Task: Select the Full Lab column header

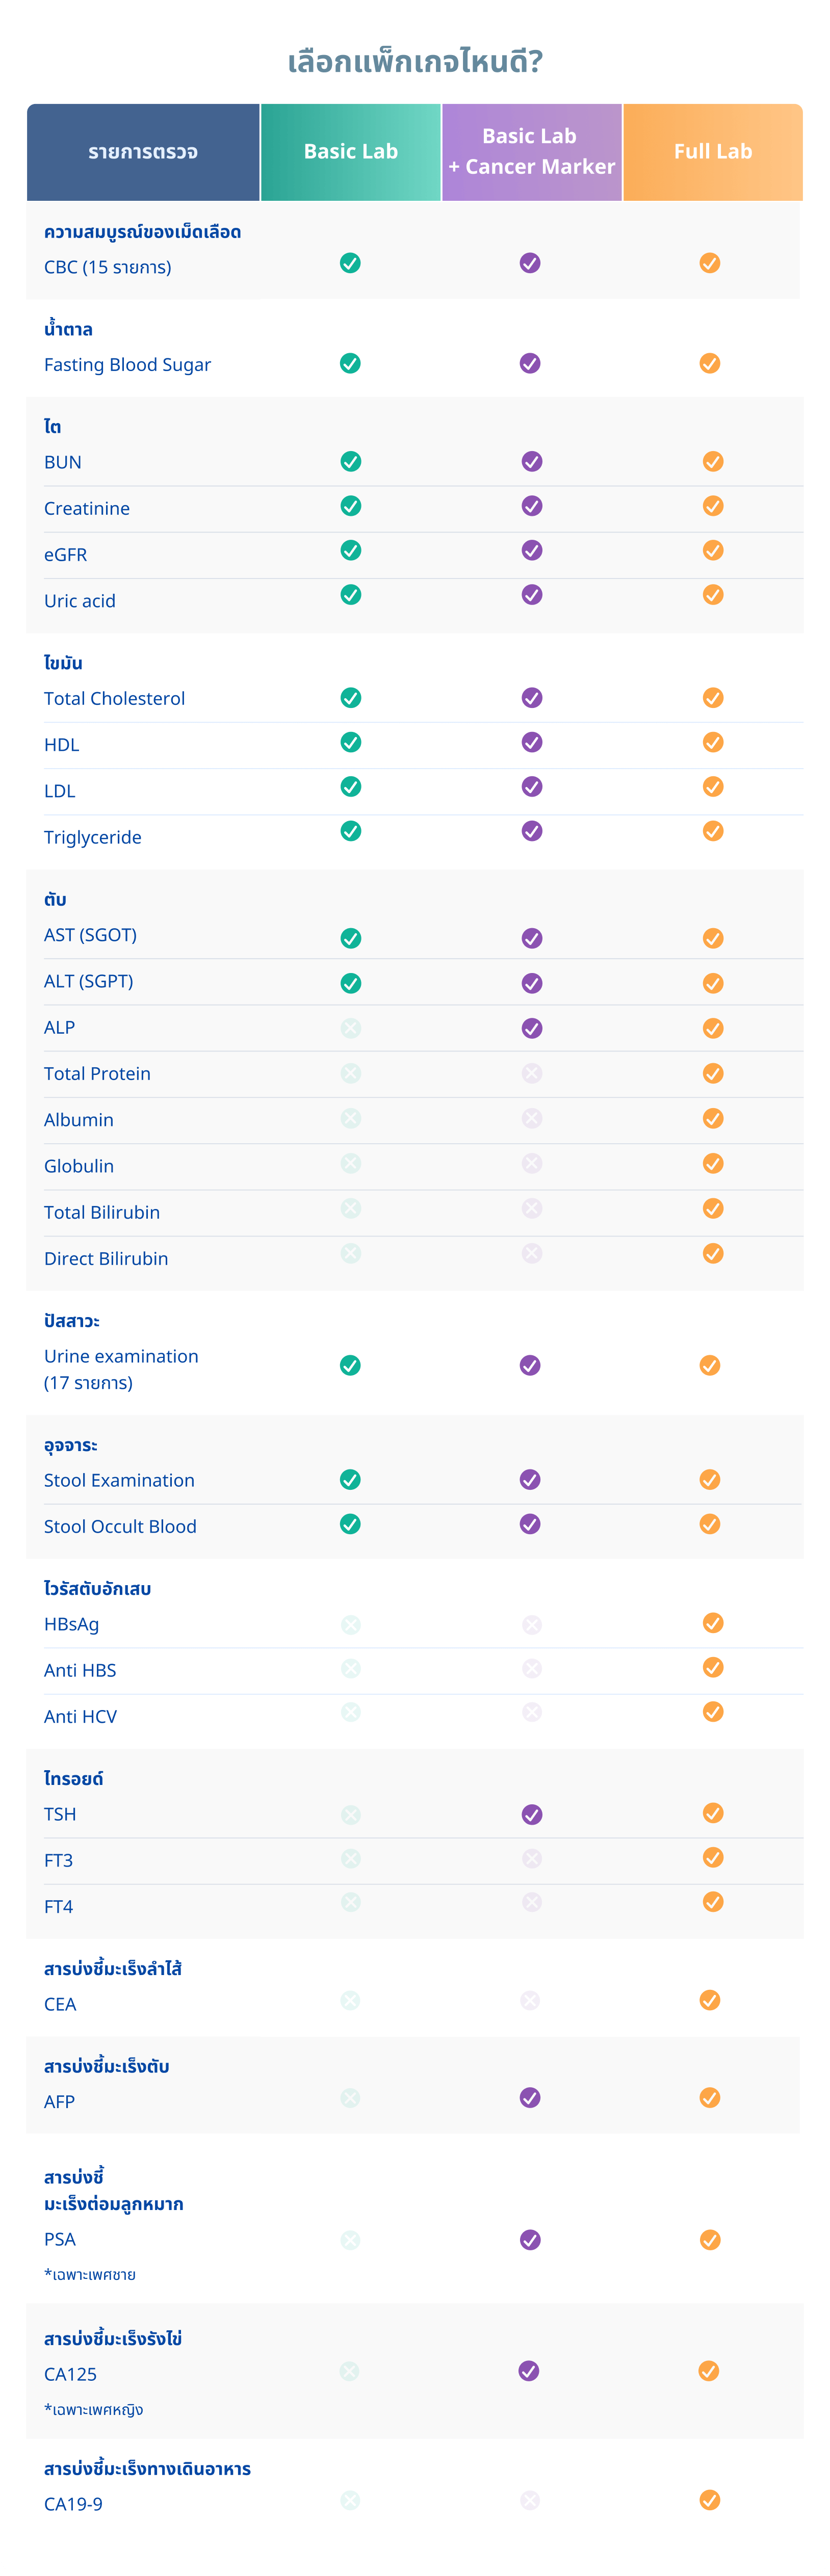Action: 713,152
